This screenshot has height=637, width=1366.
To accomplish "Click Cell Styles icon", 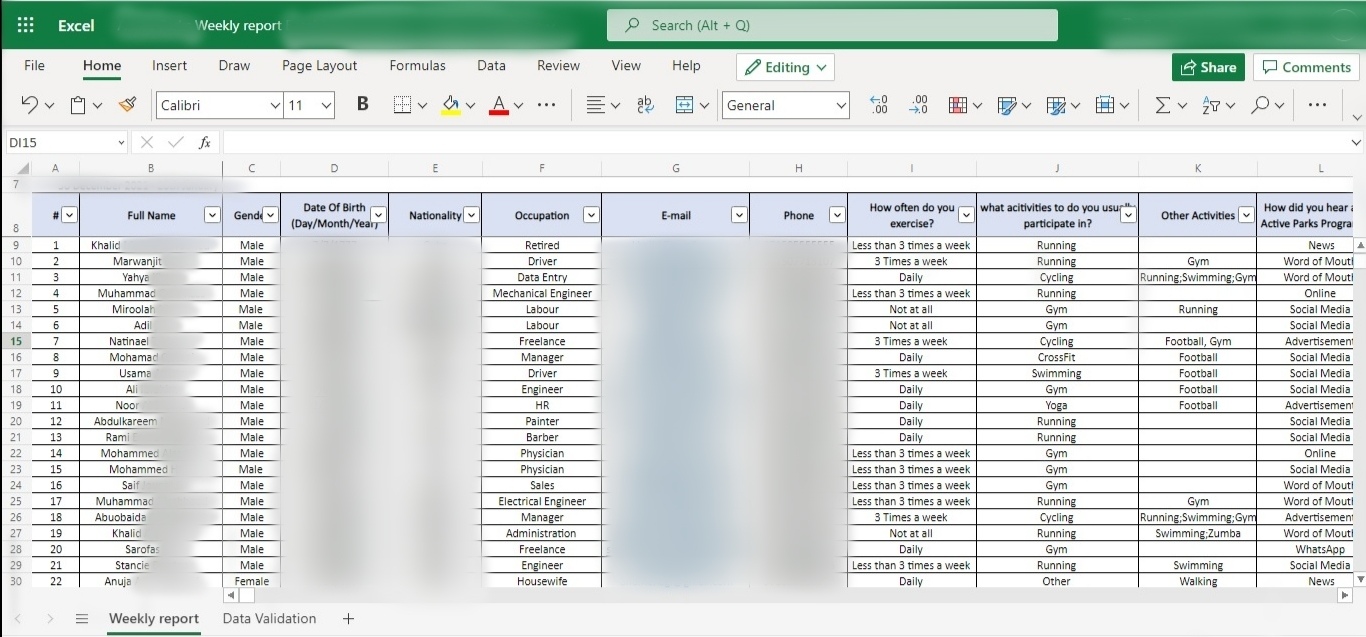I will click(x=1007, y=105).
